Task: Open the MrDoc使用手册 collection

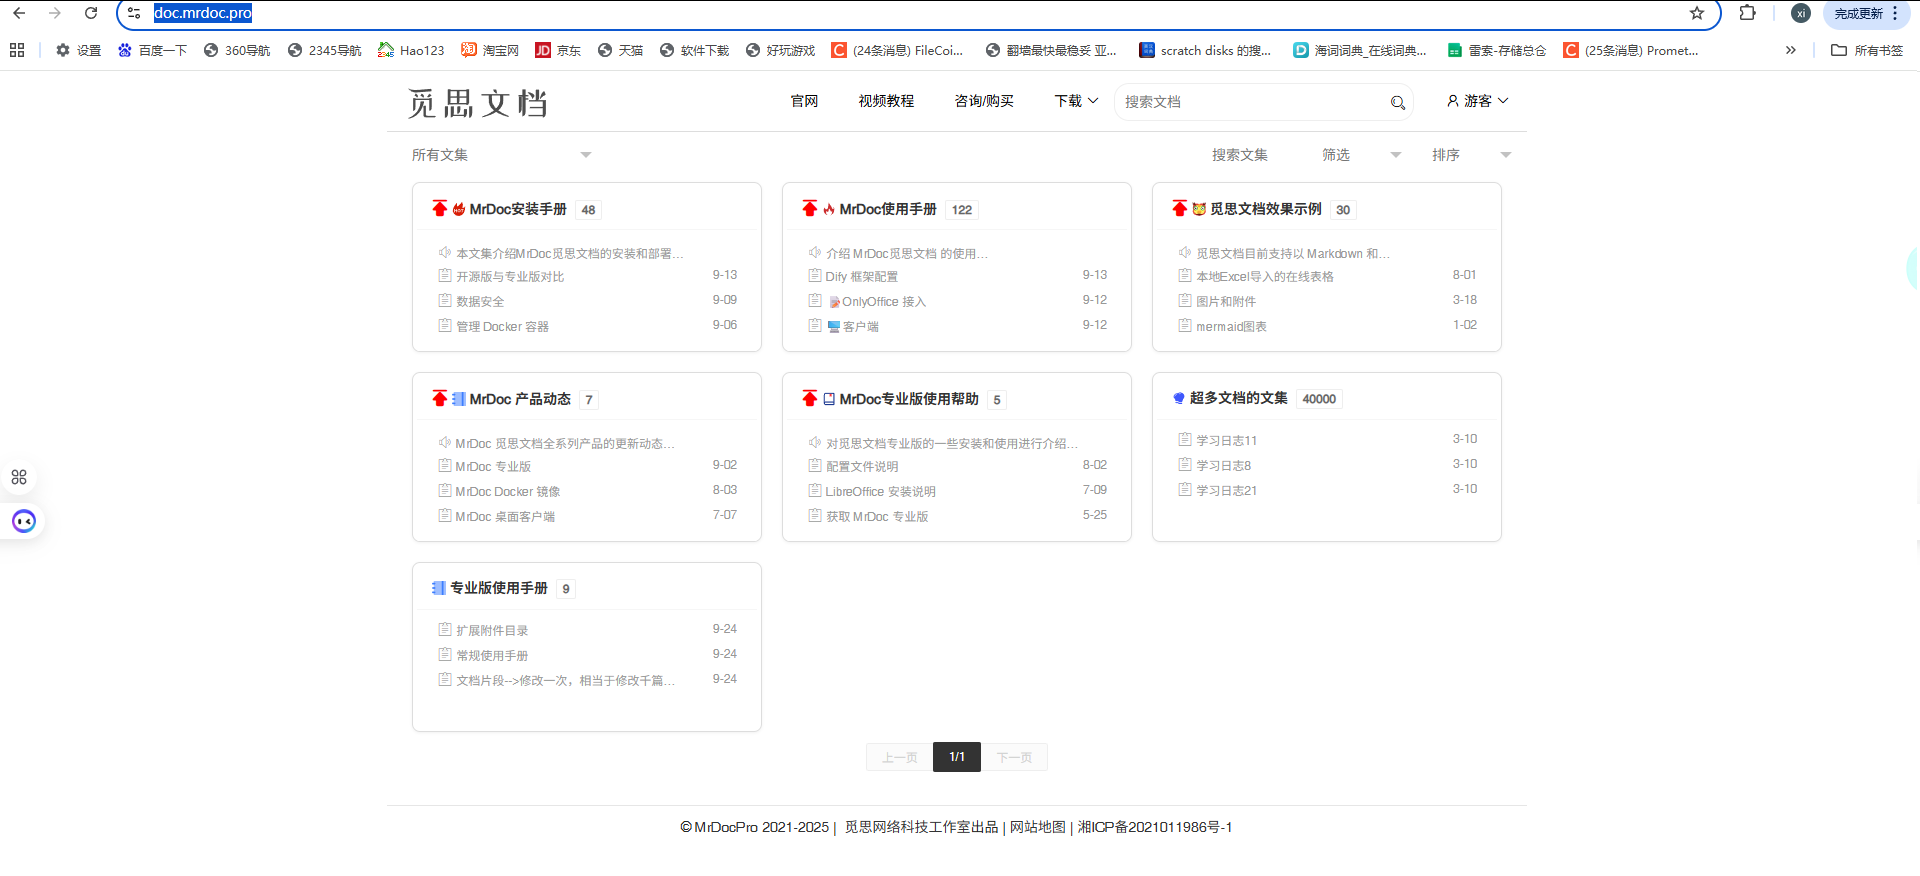Action: [x=888, y=209]
